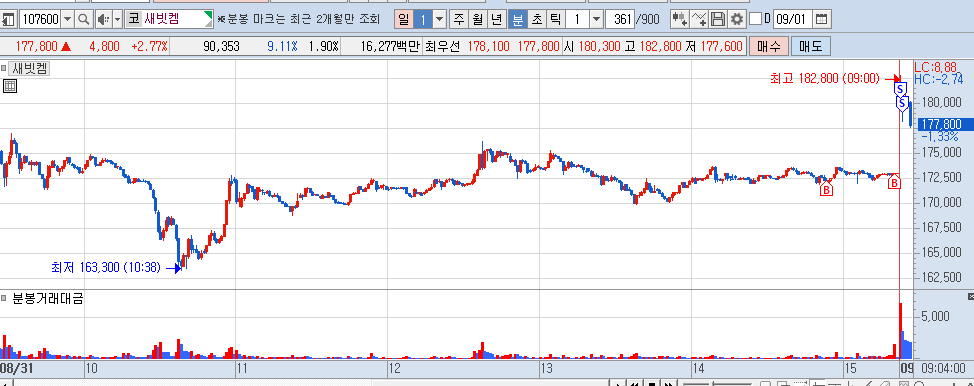Click the save chart floppy disk icon
The image size is (974, 386).
coord(718,19)
